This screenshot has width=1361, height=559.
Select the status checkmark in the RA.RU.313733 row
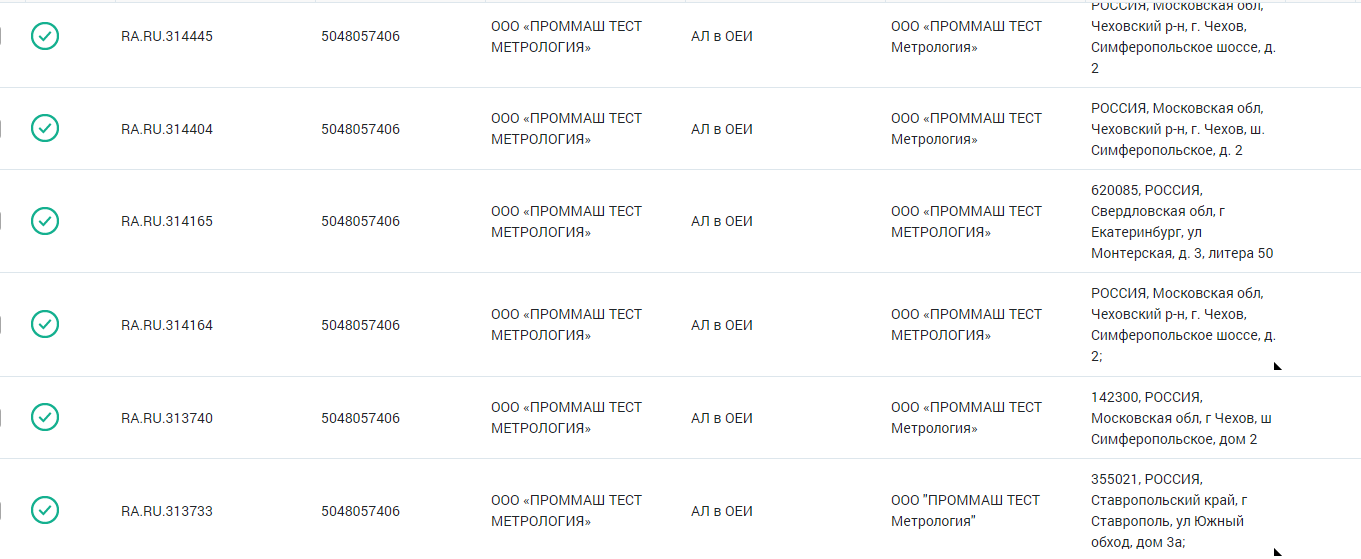[45, 510]
